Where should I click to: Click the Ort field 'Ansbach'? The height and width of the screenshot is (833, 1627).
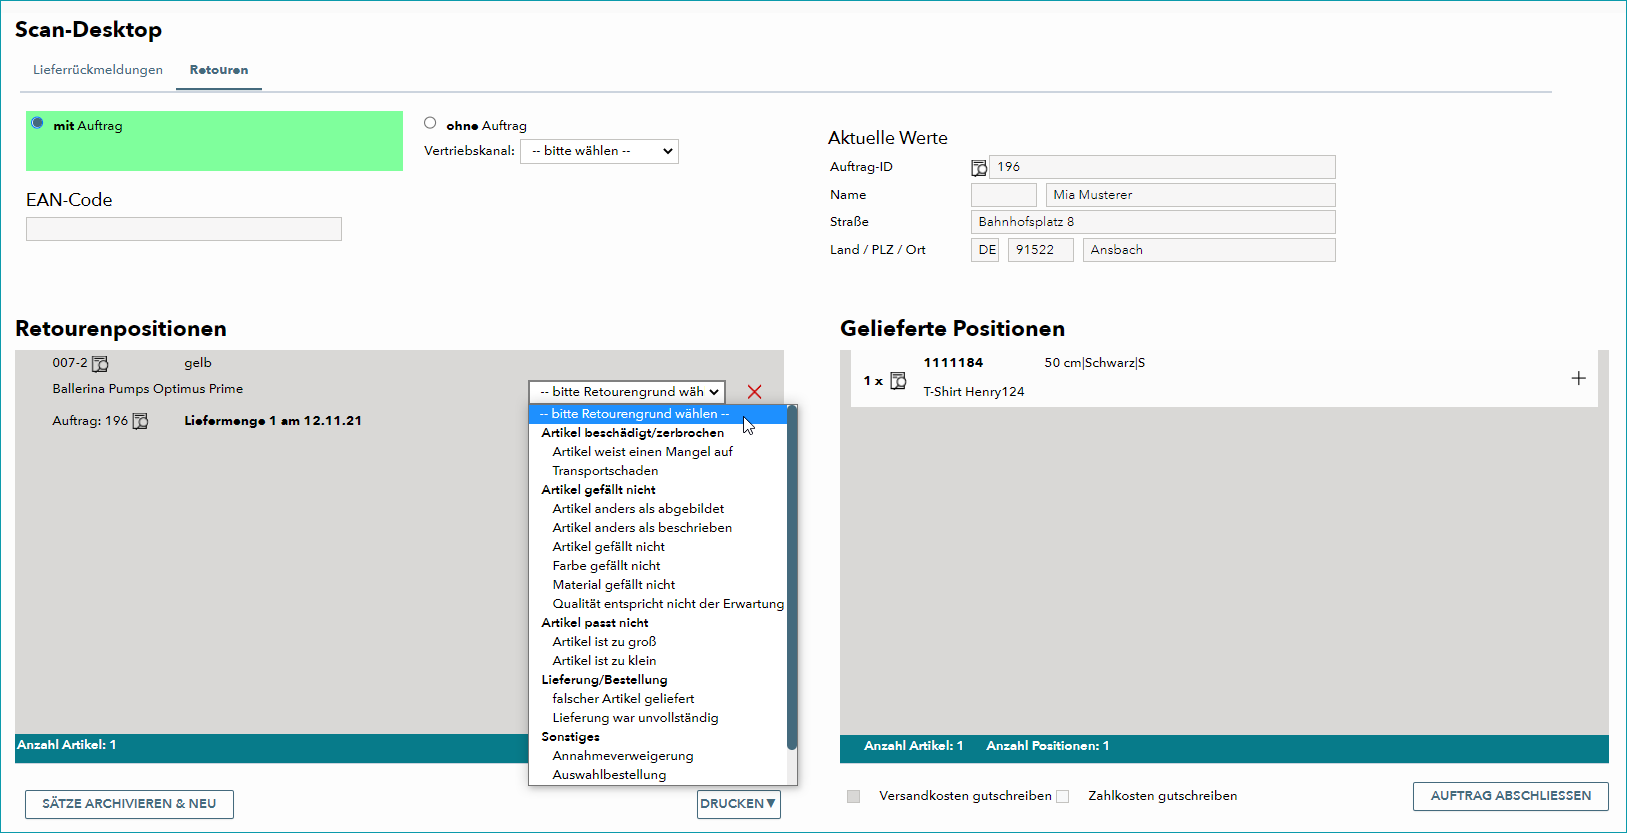tap(1209, 250)
